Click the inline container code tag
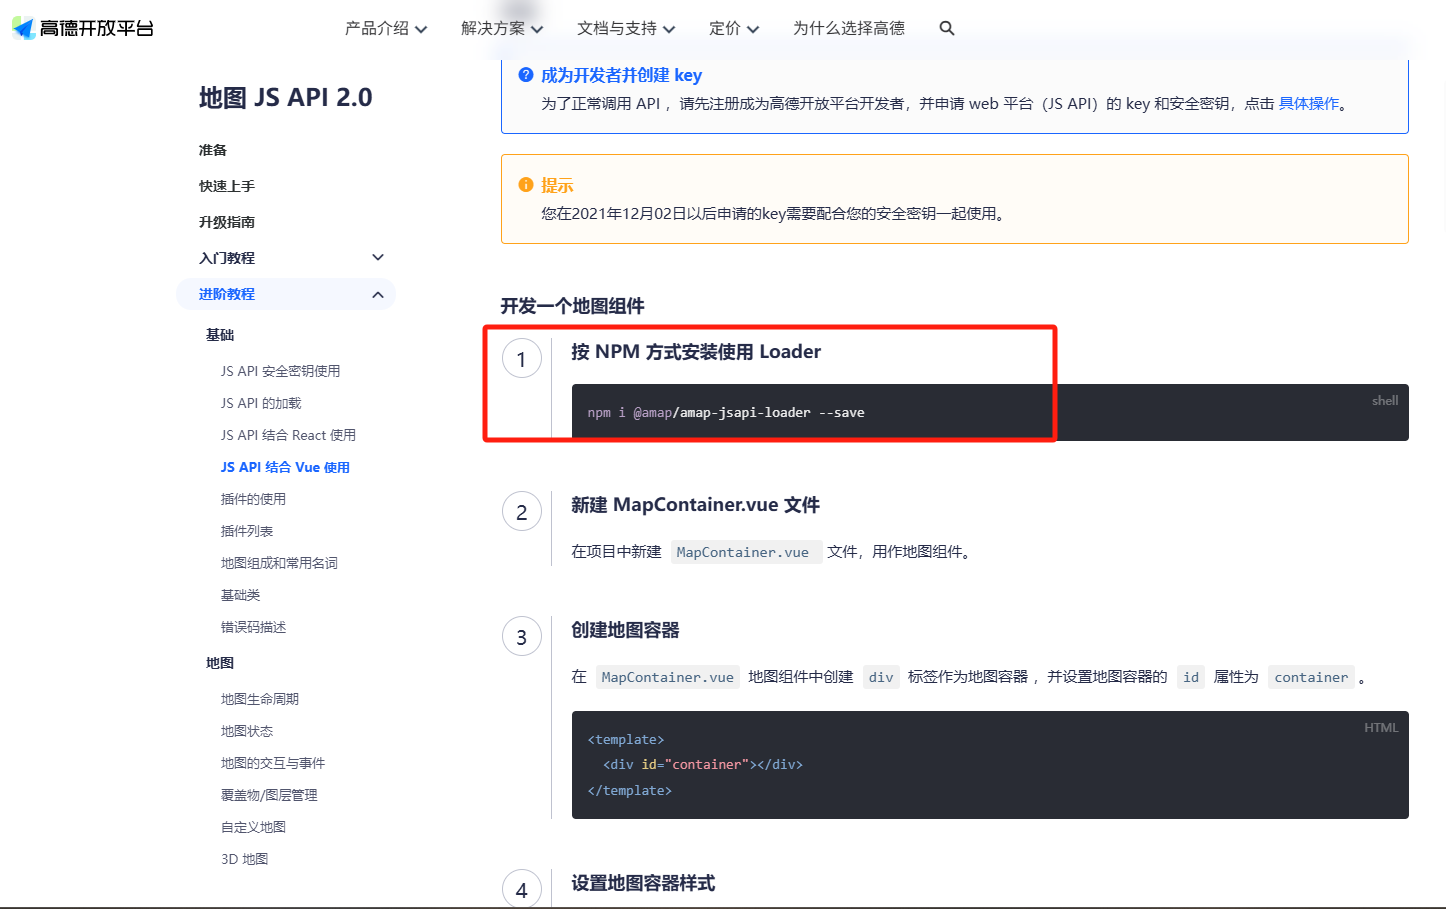This screenshot has width=1446, height=909. click(1311, 677)
